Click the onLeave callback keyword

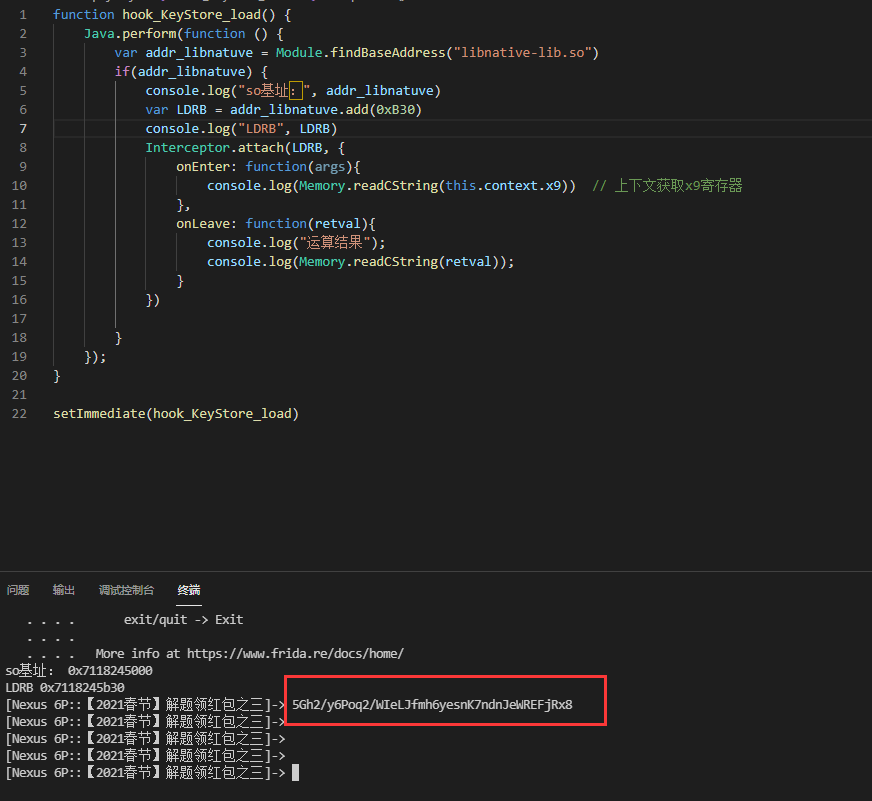(x=206, y=223)
